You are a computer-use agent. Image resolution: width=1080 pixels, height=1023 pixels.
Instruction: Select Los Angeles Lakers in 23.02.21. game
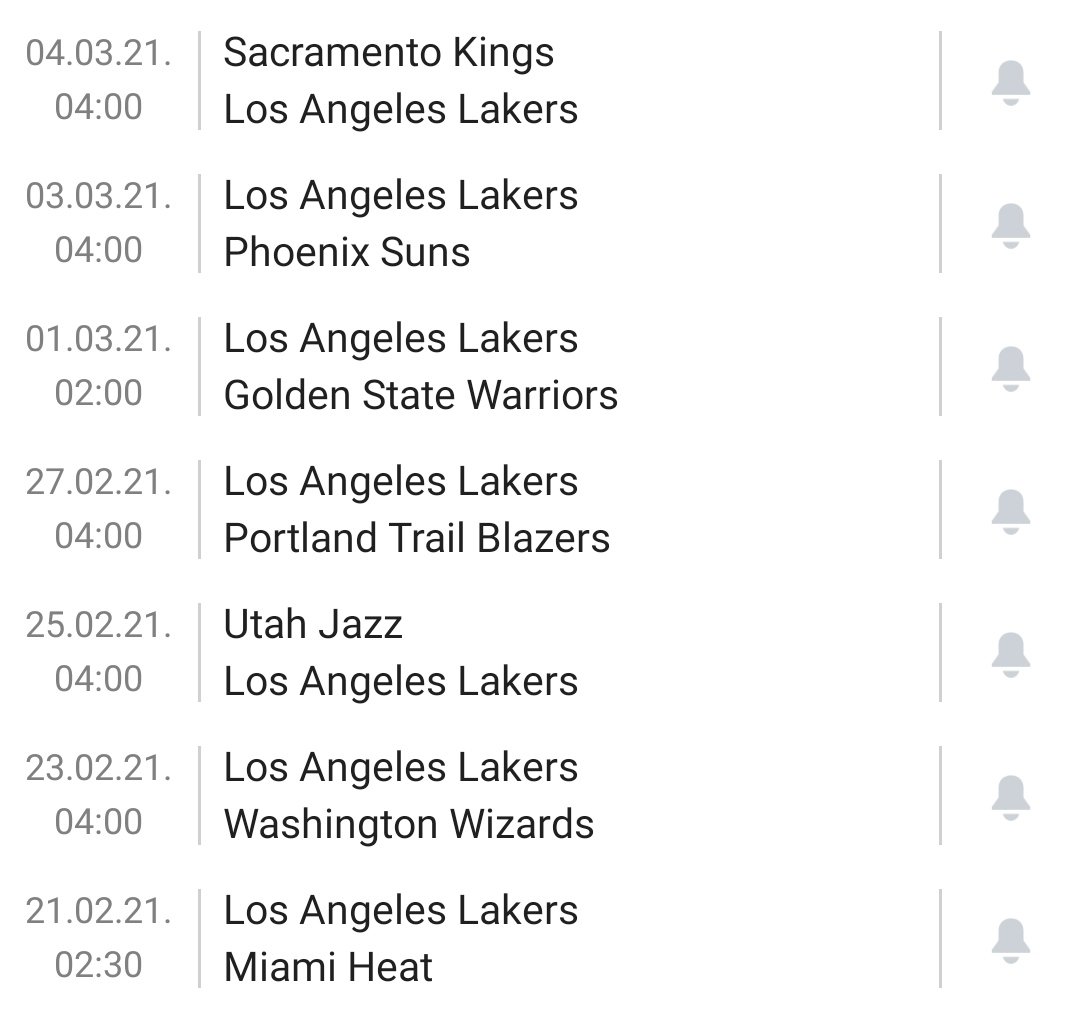[401, 767]
